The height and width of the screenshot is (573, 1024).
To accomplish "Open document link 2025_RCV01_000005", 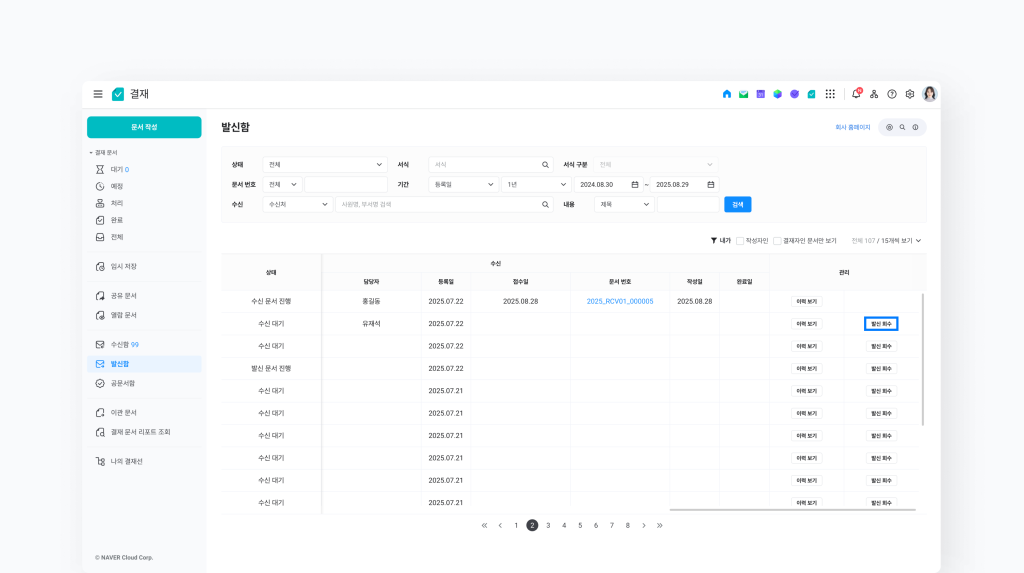I will (x=620, y=301).
